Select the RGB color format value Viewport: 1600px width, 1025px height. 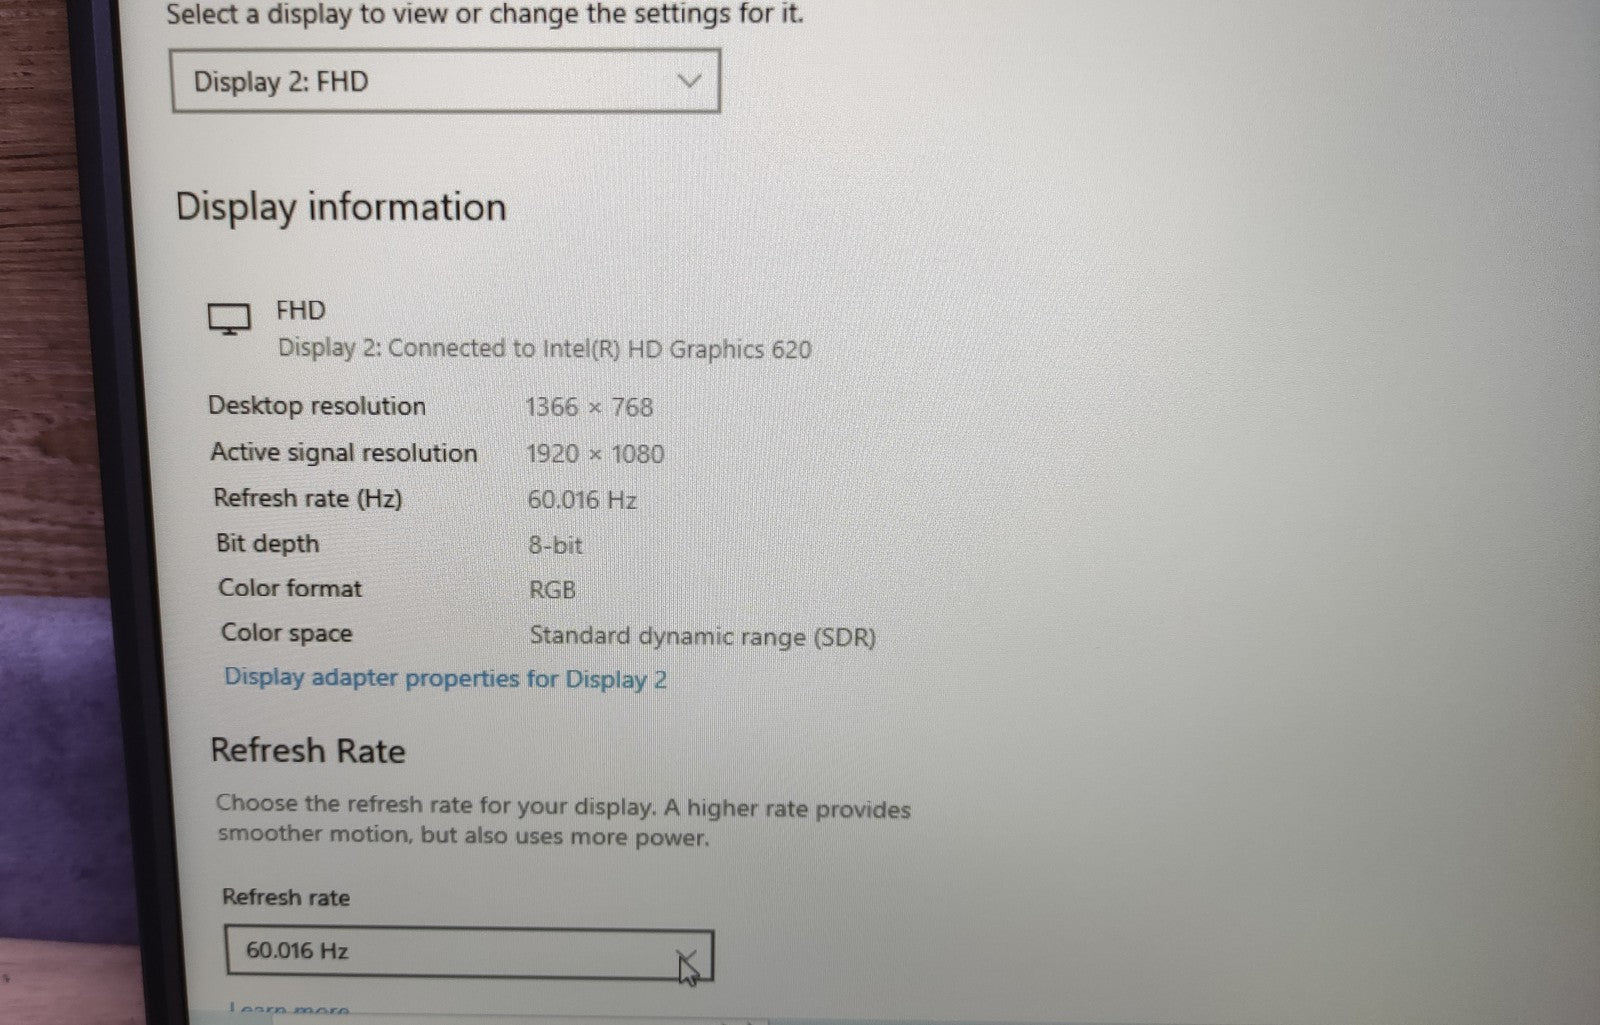pos(552,590)
